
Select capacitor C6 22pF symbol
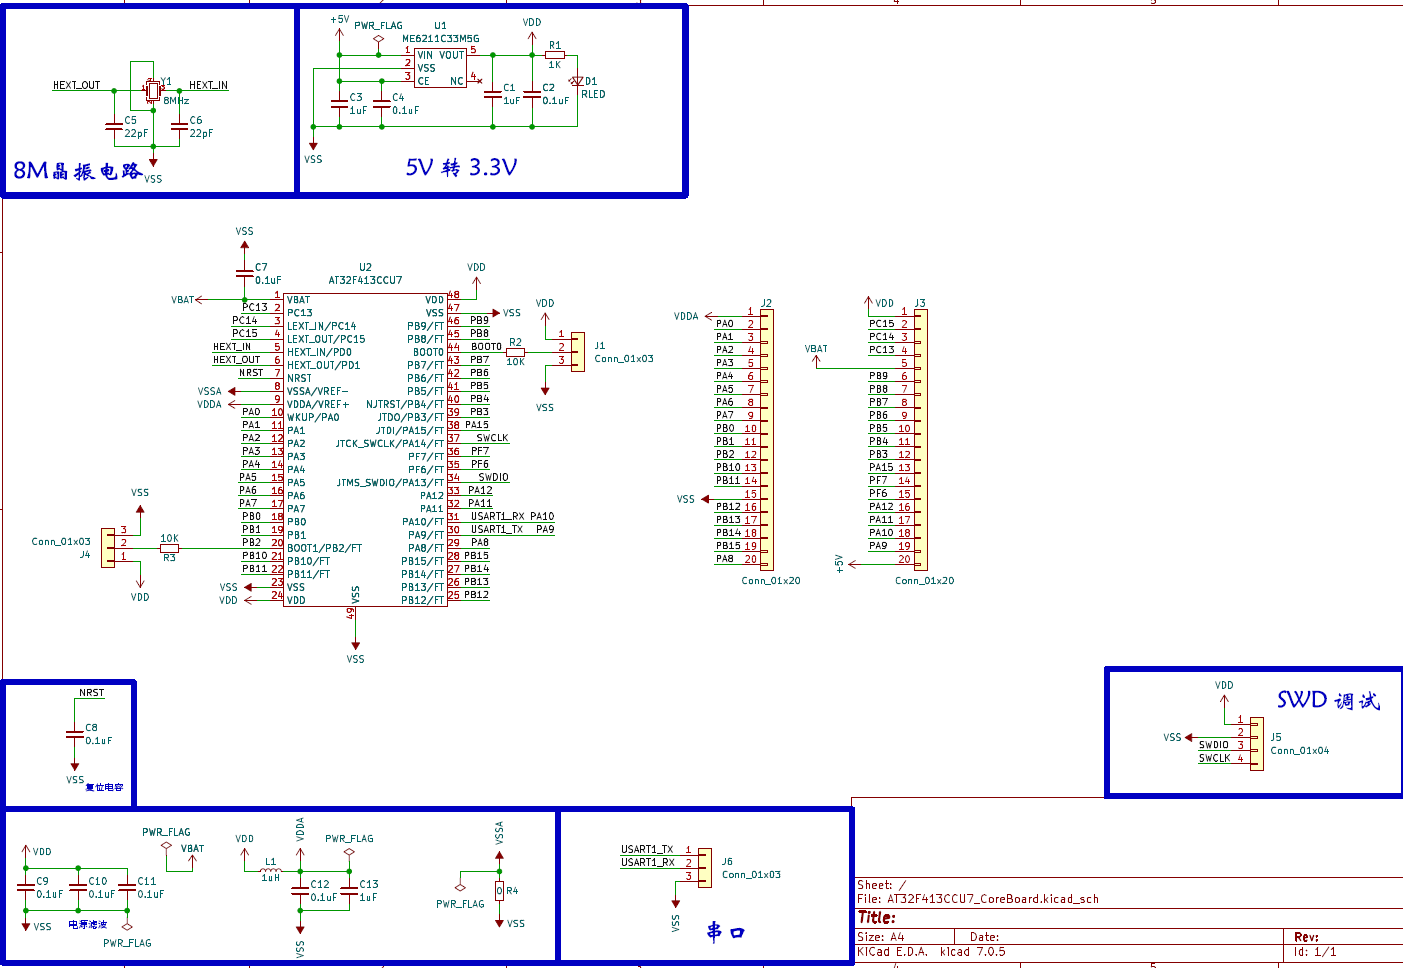pos(179,126)
